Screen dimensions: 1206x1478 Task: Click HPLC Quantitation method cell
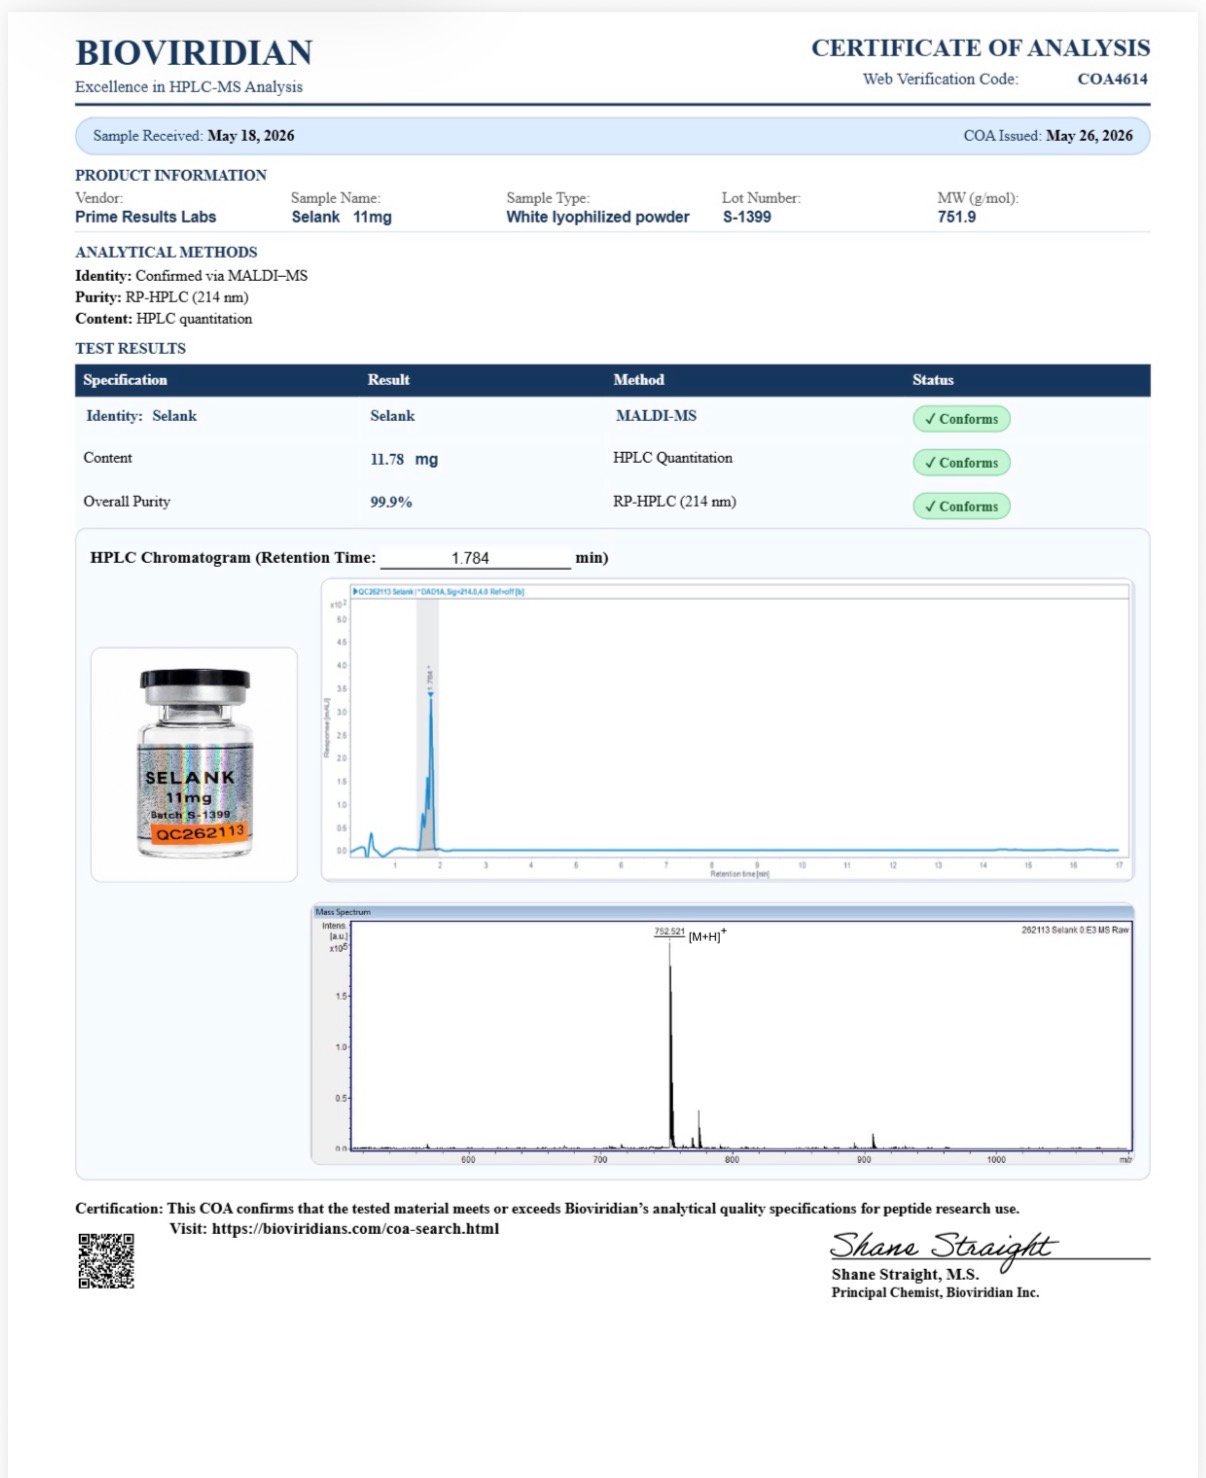[x=673, y=458]
